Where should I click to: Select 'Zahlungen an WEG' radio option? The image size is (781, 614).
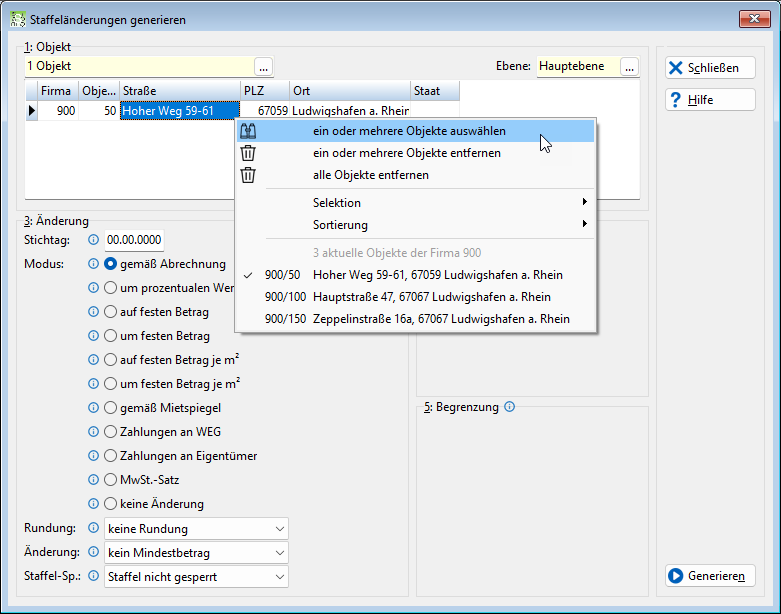pyautogui.click(x=111, y=432)
